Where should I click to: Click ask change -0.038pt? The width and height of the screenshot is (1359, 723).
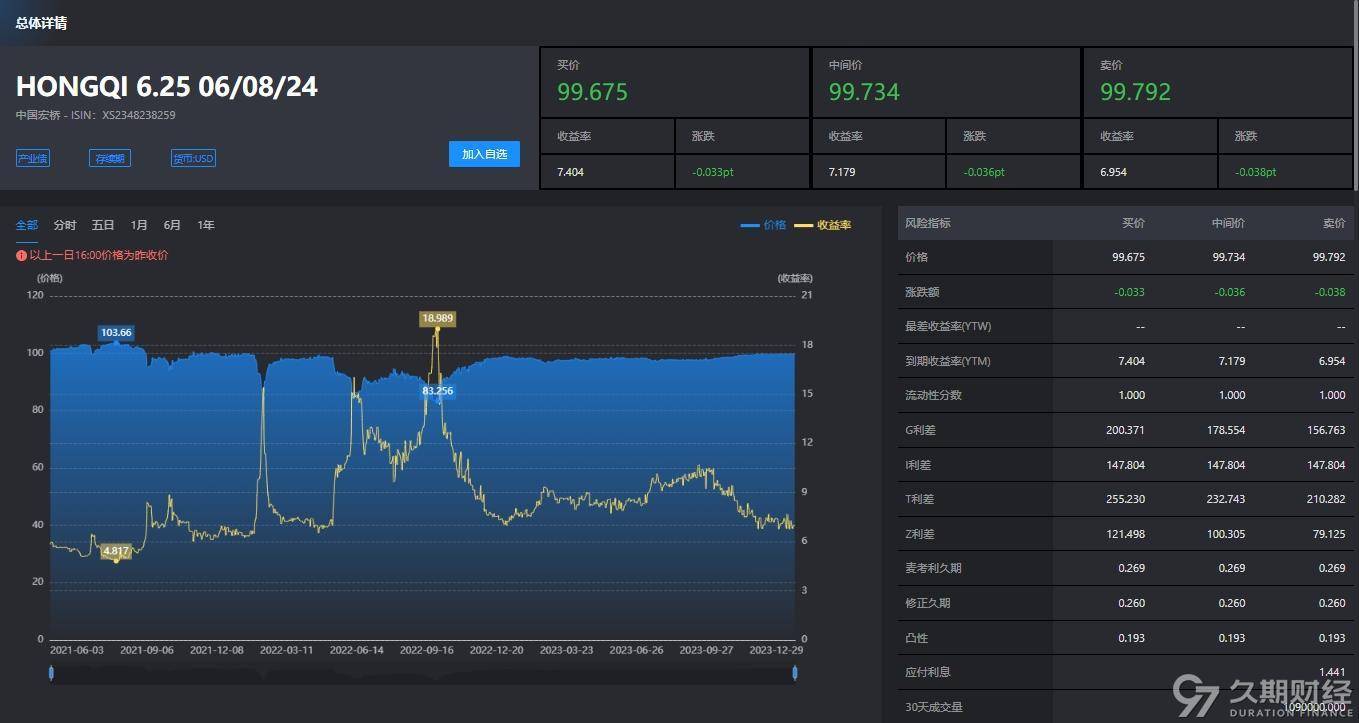coord(1256,172)
